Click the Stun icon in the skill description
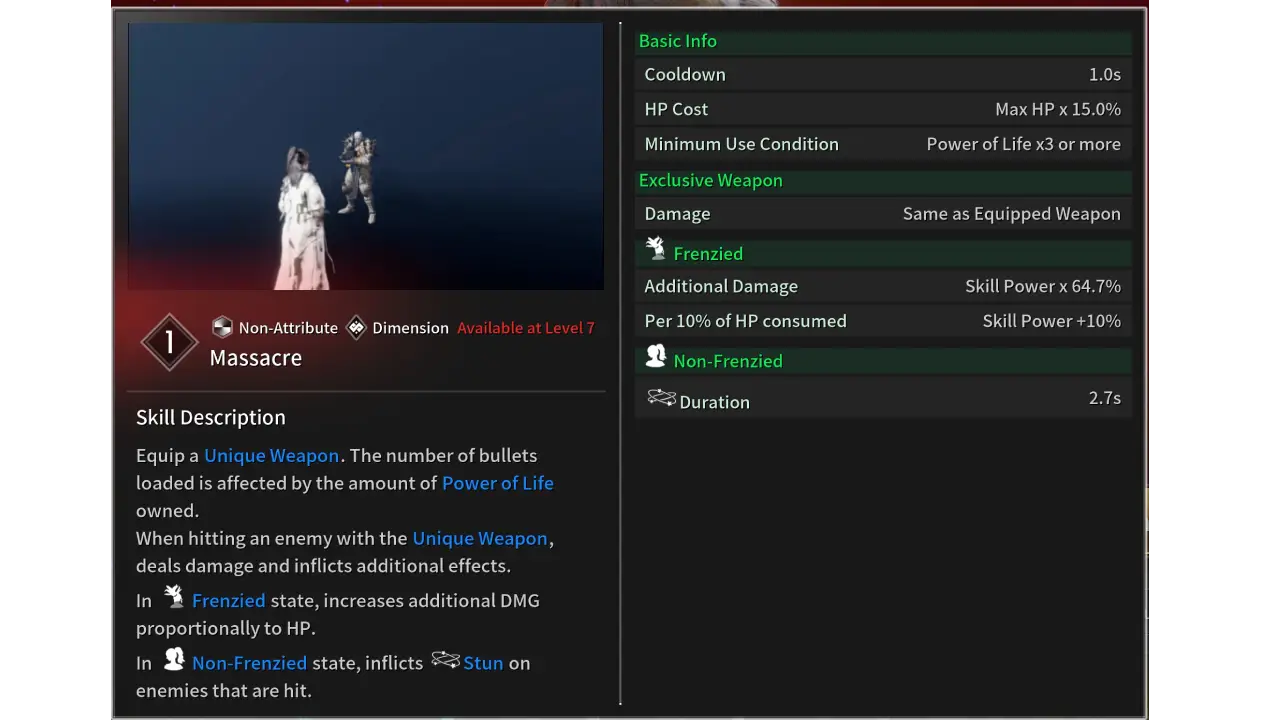This screenshot has width=1280, height=720. click(445, 660)
